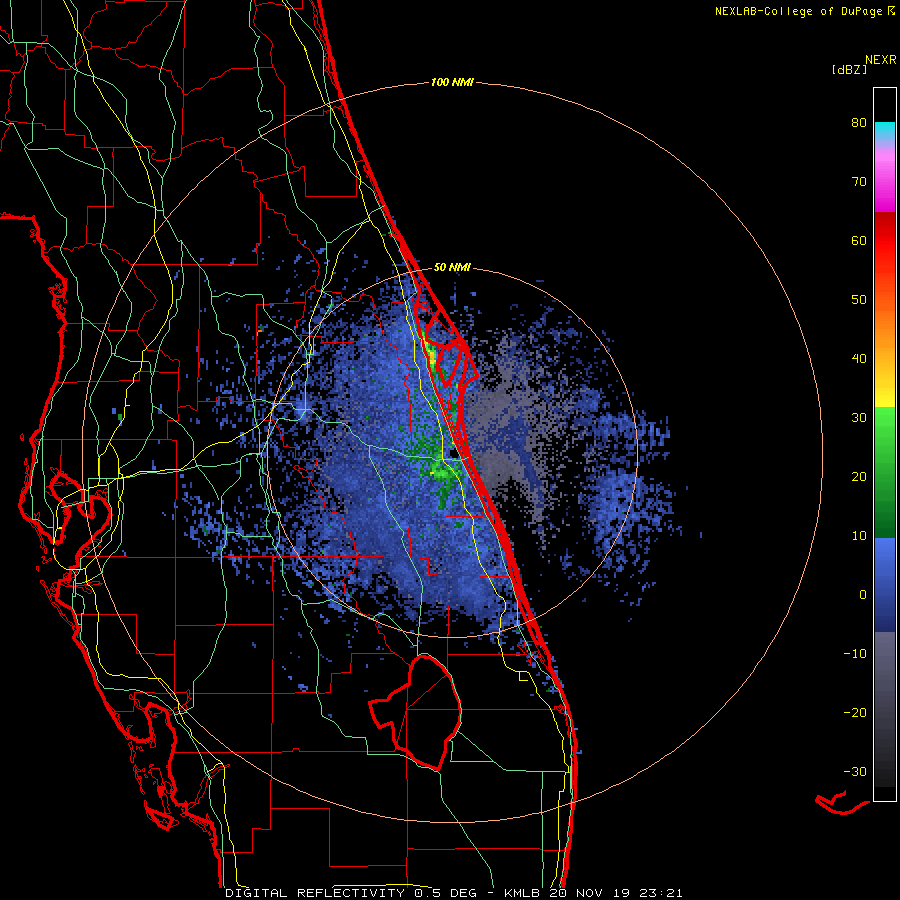Click the KMLB station identifier in caption
The image size is (900, 900).
tap(522, 893)
